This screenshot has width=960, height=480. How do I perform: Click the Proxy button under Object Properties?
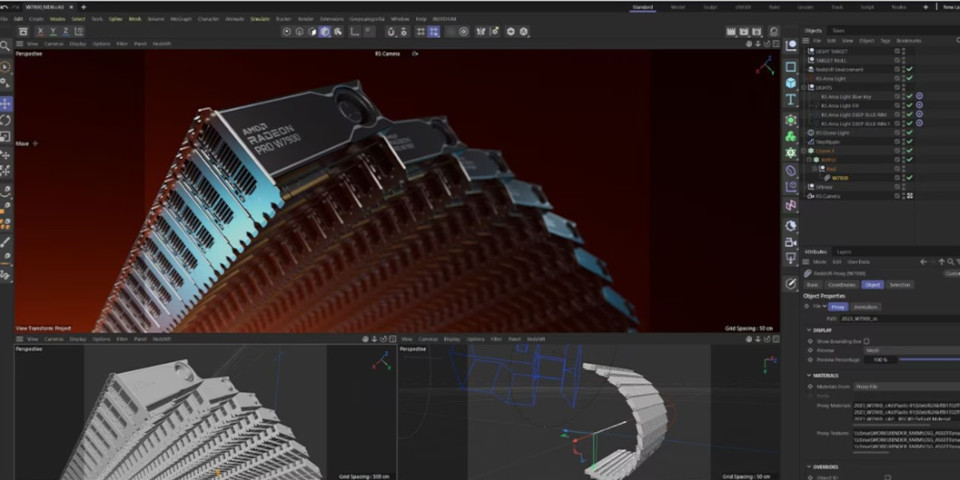[x=839, y=307]
